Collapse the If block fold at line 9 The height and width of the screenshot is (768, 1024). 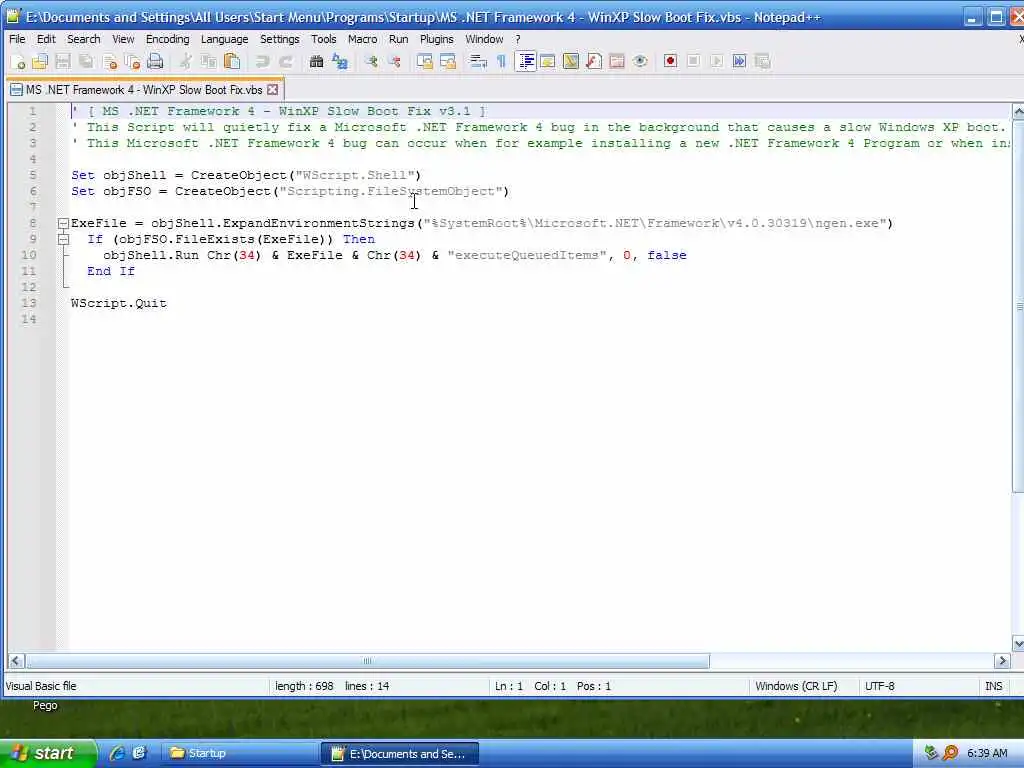click(63, 240)
